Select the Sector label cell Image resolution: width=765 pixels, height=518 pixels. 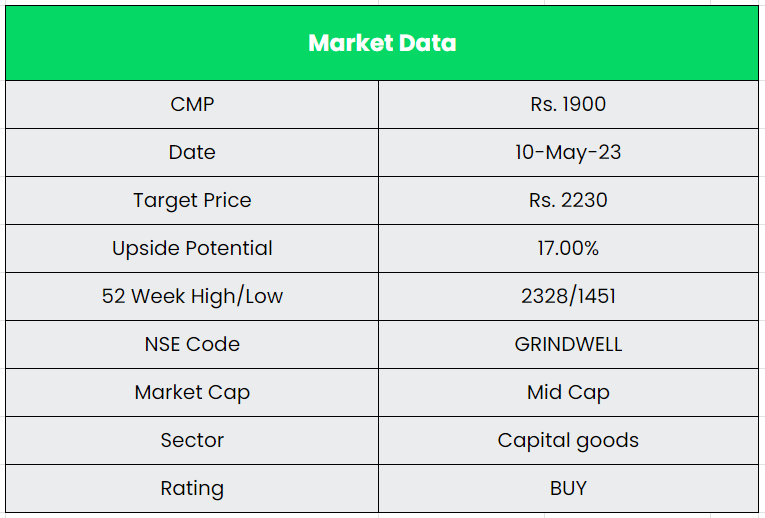click(192, 440)
